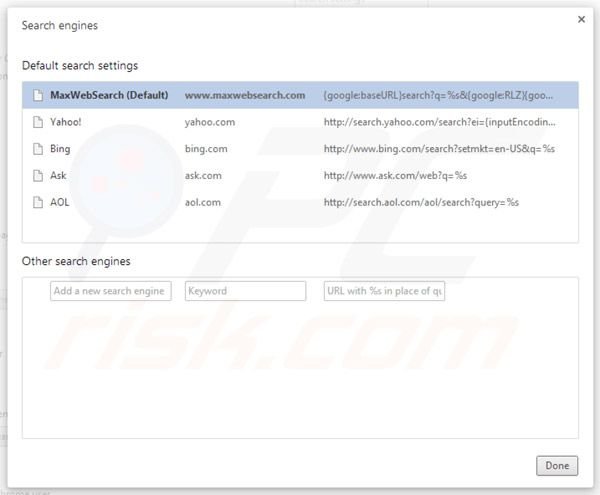Click the ask.com keyword
The image size is (600, 495).
(203, 175)
